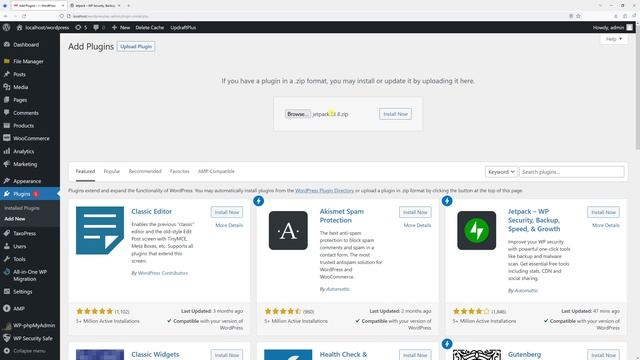Open the comments bubble icon in admin bar
This screenshot has width=640, height=360.
pyautogui.click(x=96, y=27)
